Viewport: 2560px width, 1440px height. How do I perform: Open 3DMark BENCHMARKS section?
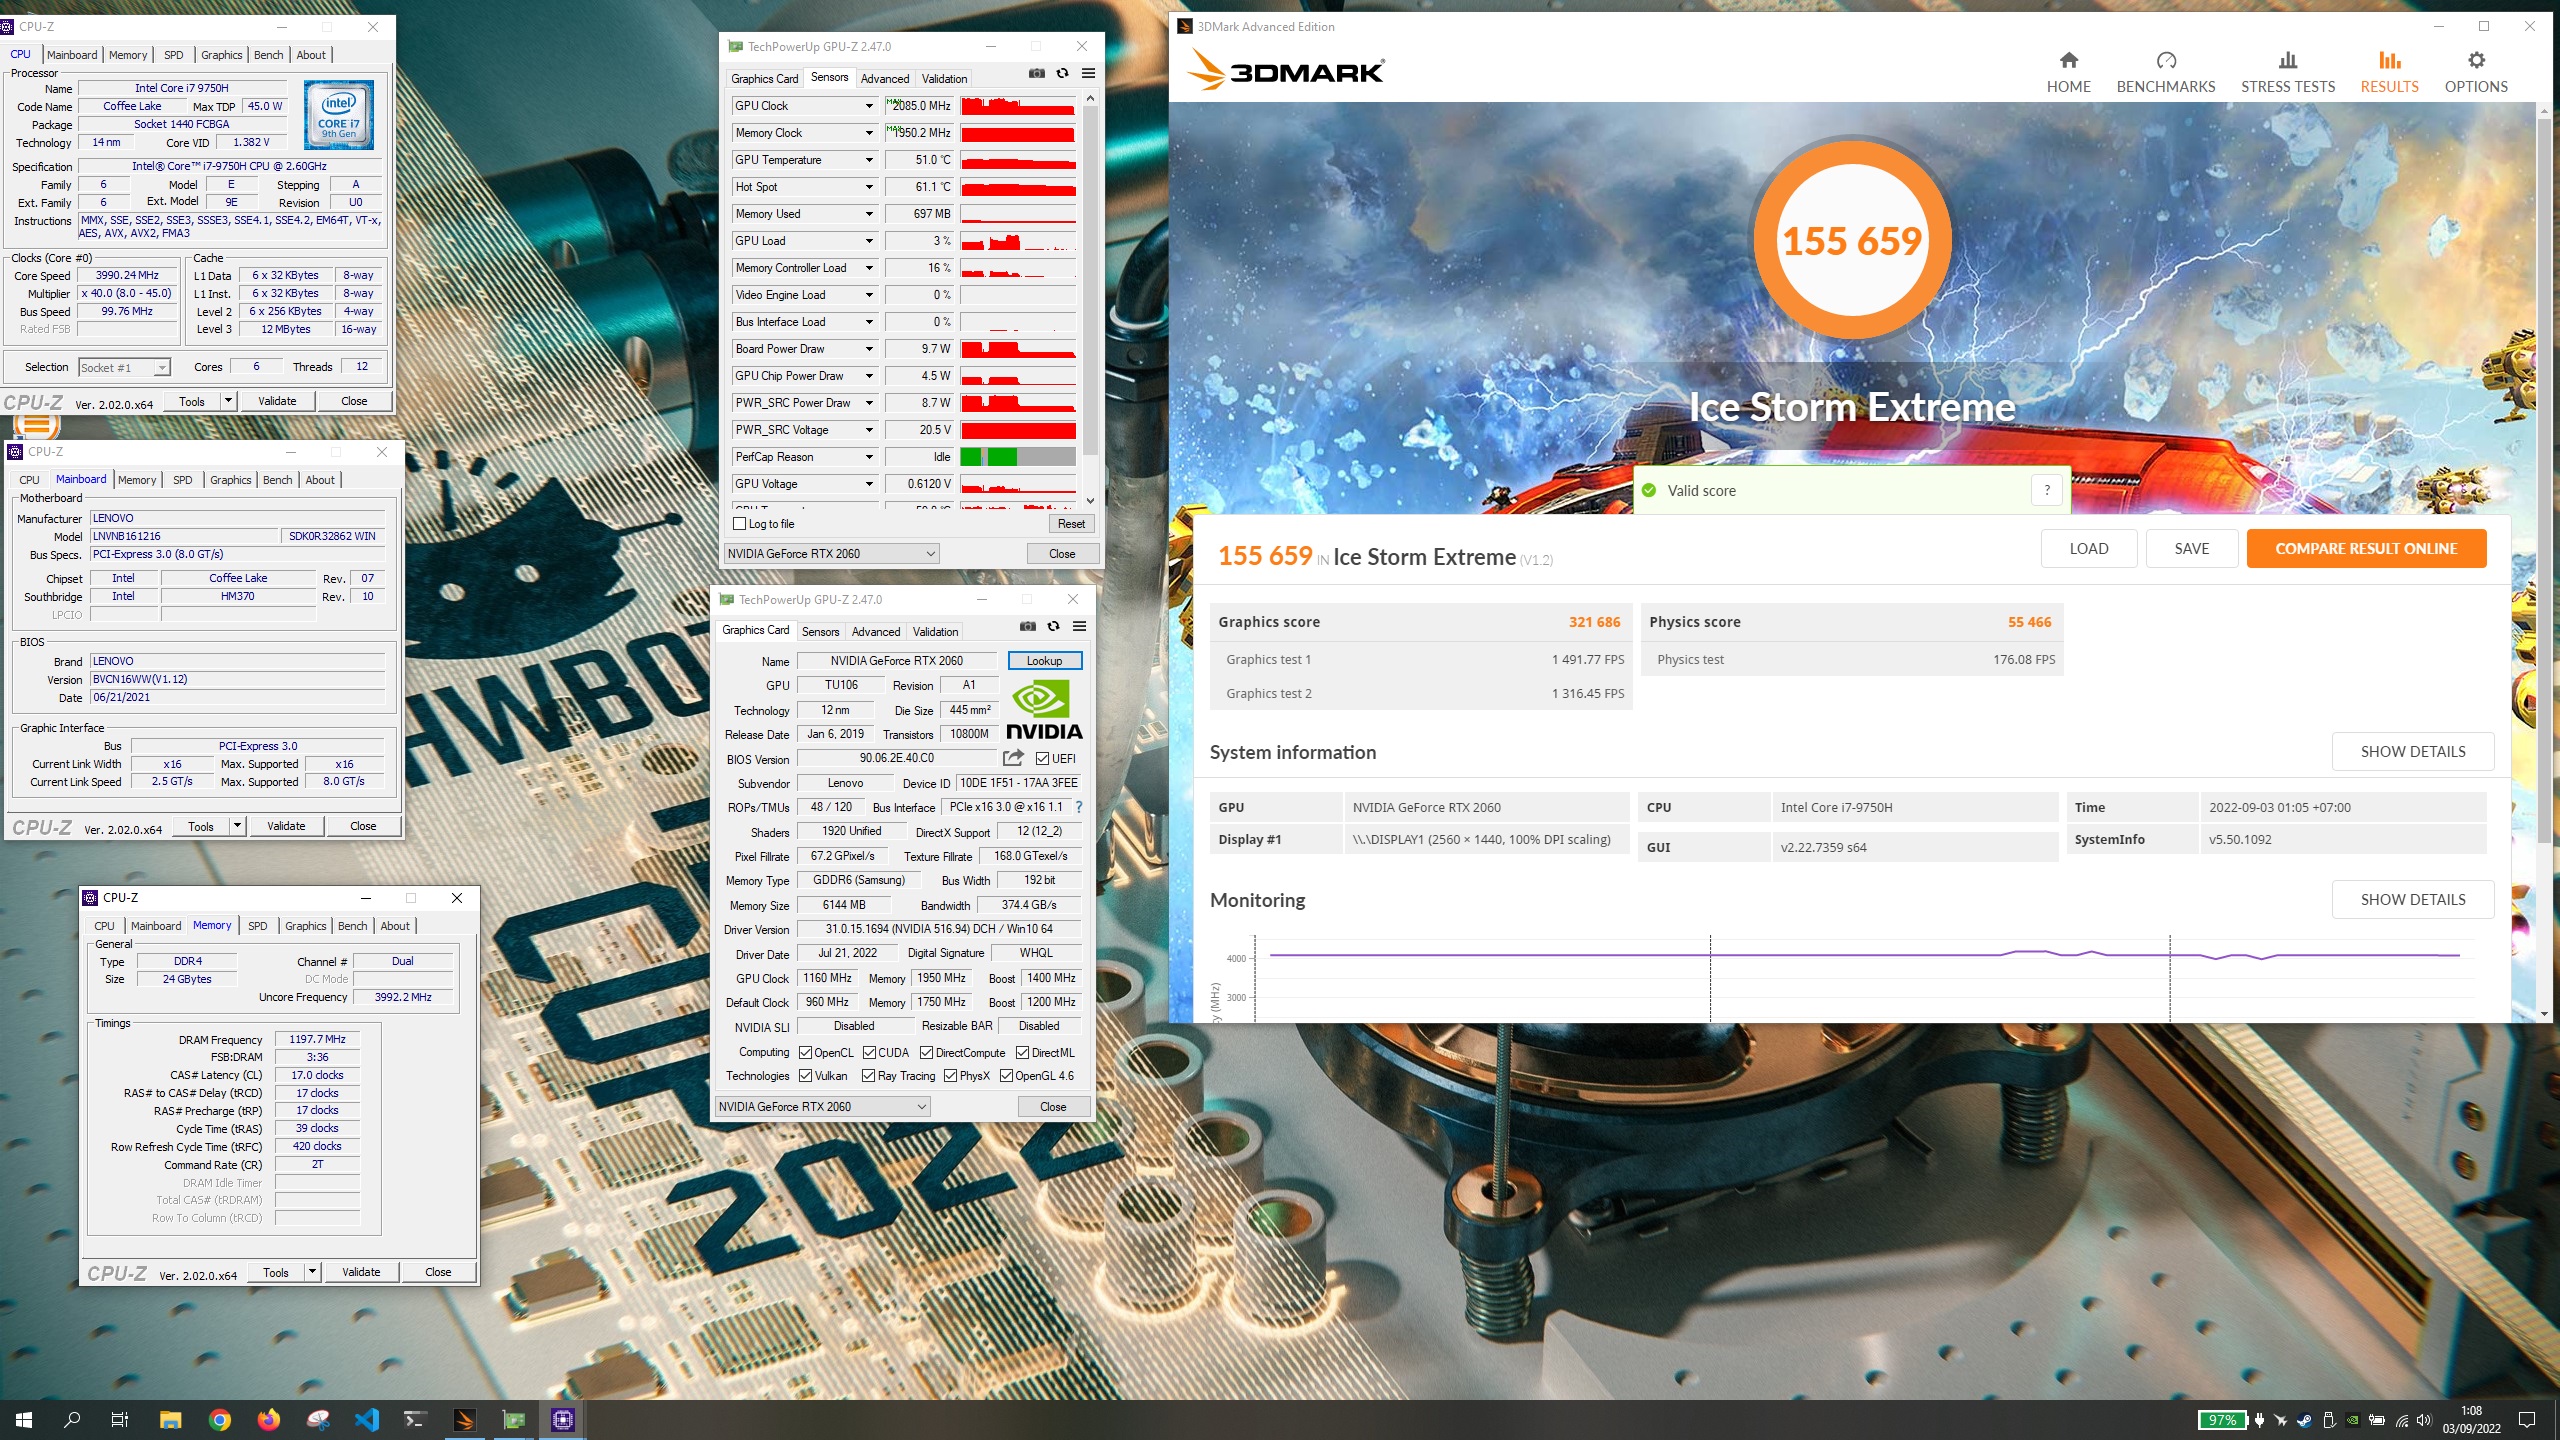click(x=2165, y=73)
